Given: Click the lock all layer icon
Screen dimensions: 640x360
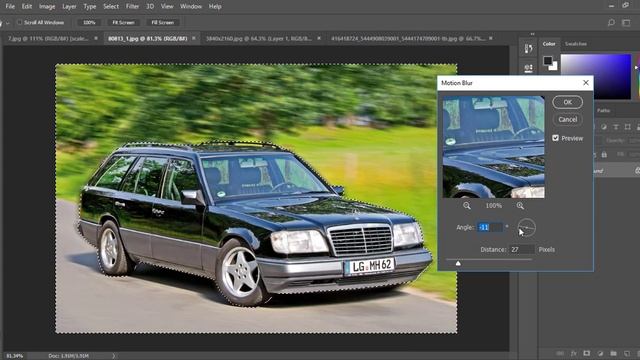Looking at the screenshot, I should pos(604,155).
